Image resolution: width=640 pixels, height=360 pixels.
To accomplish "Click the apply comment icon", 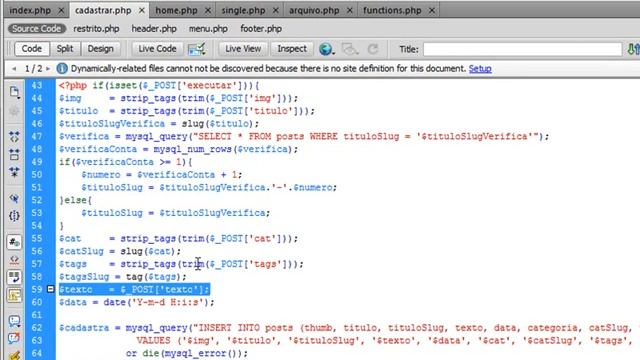I will 14,321.
